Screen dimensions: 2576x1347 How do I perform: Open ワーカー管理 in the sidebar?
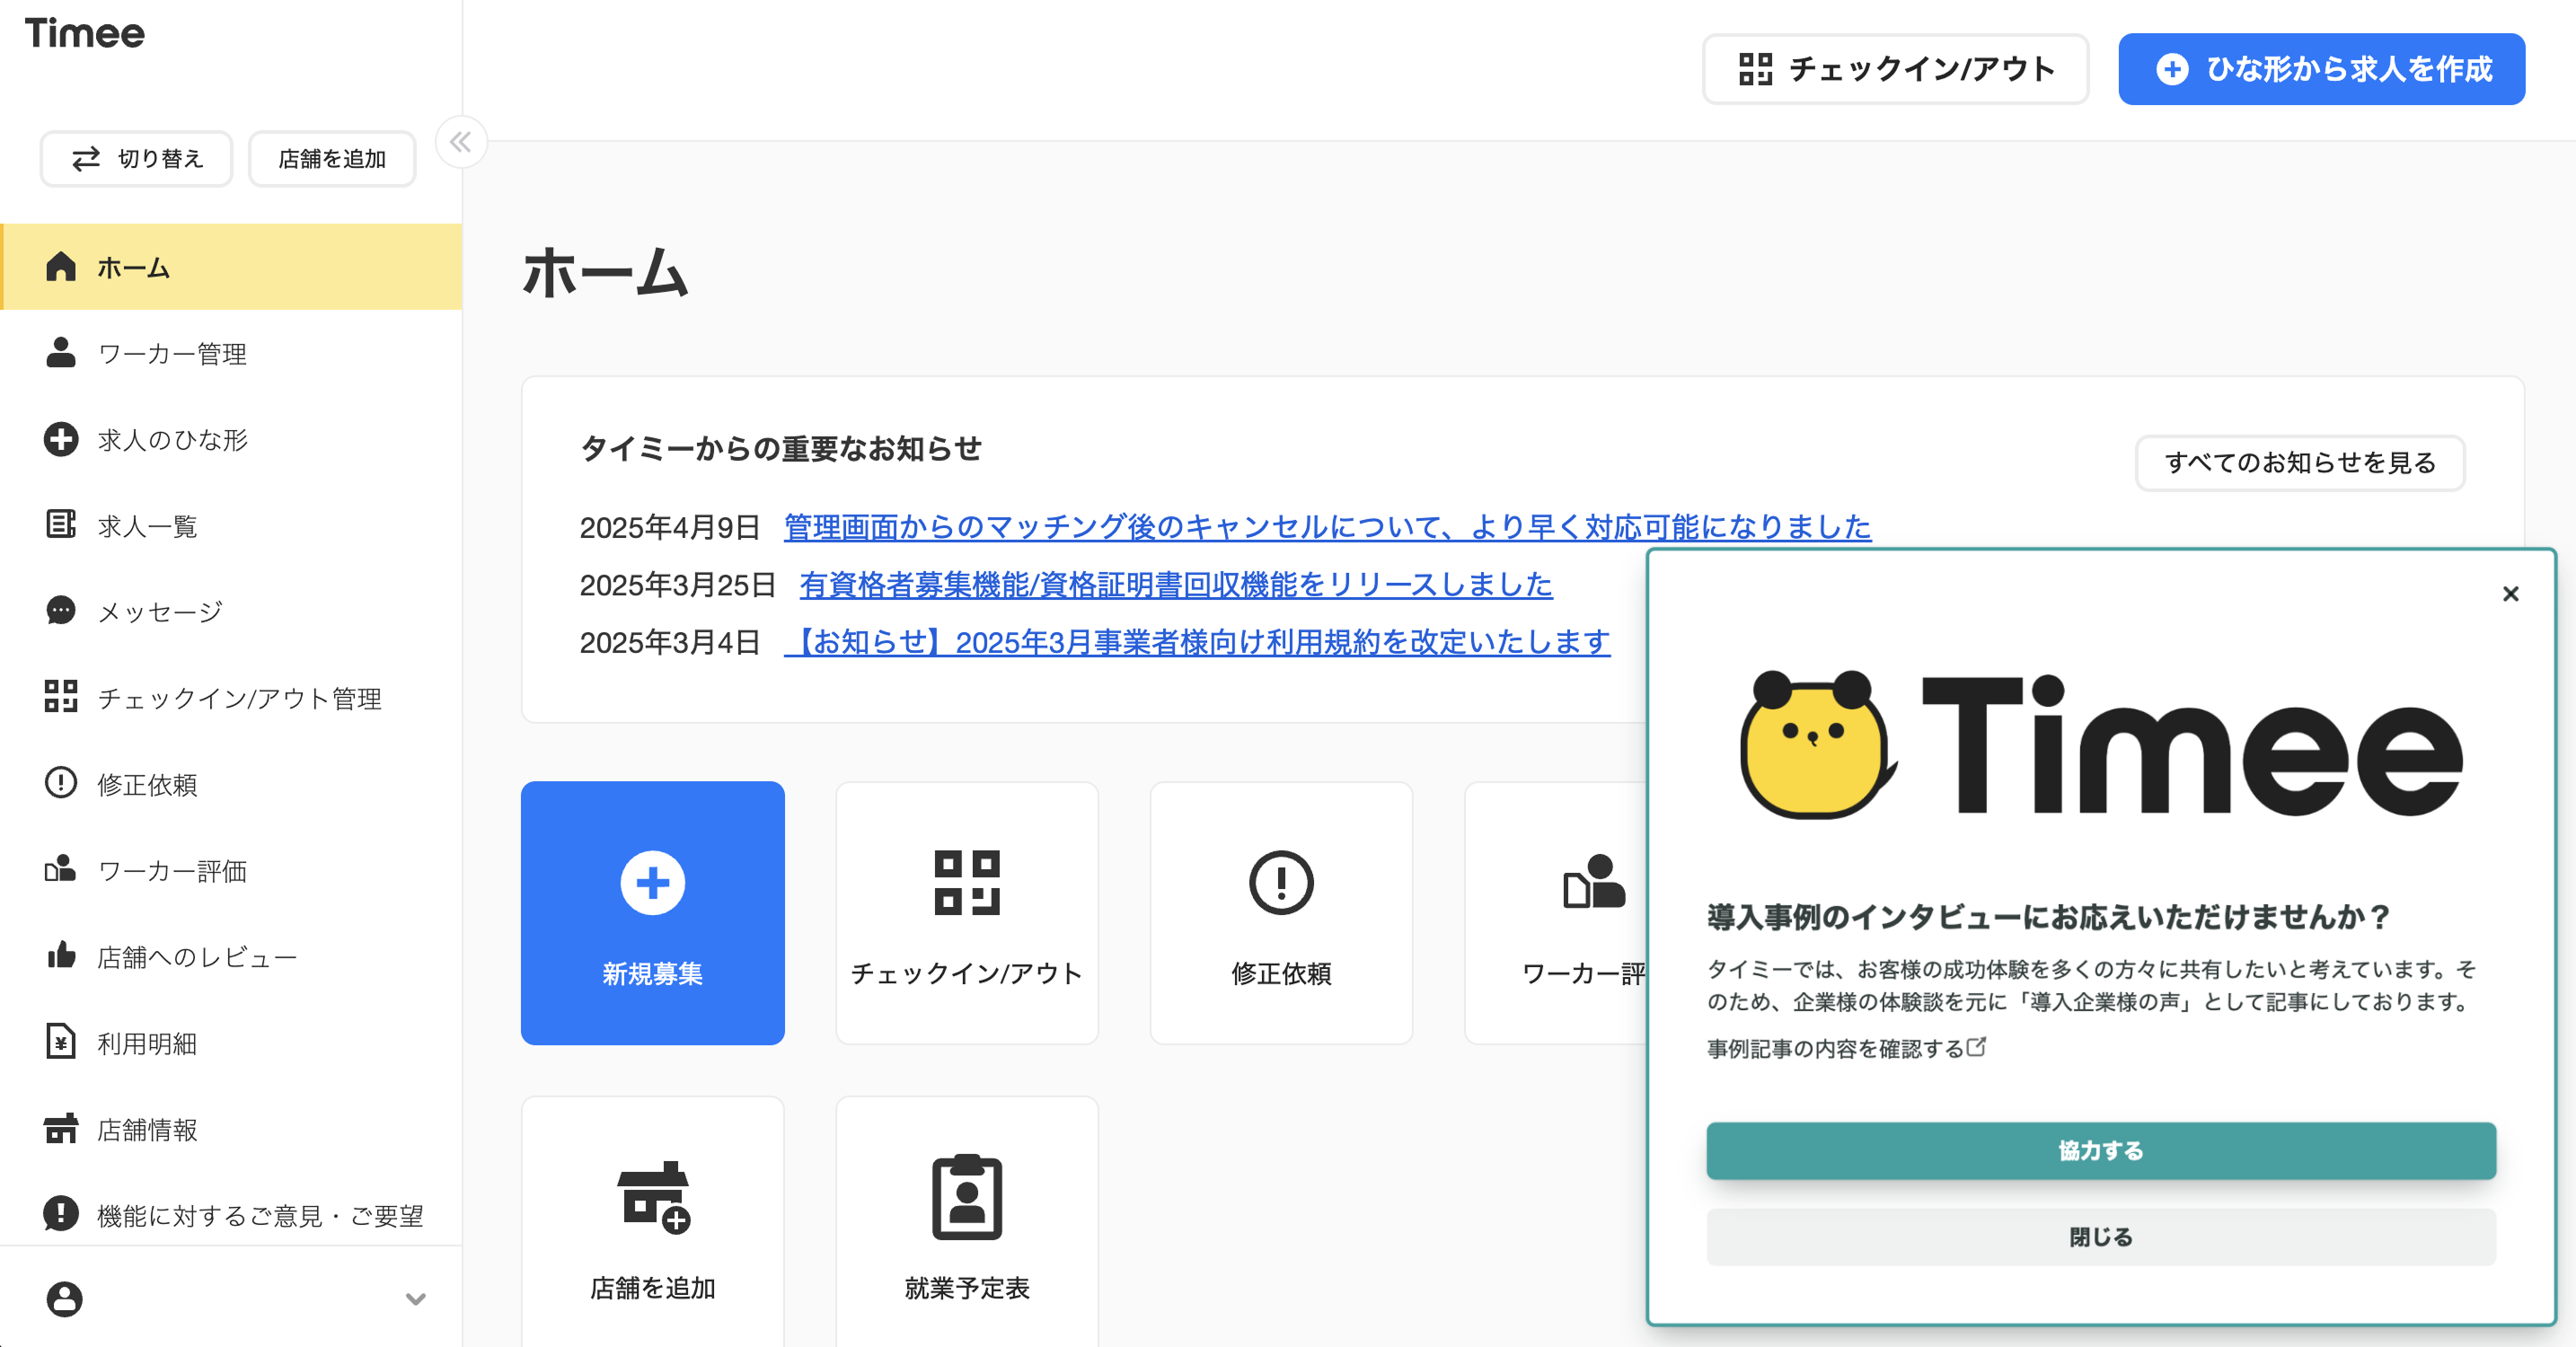172,354
